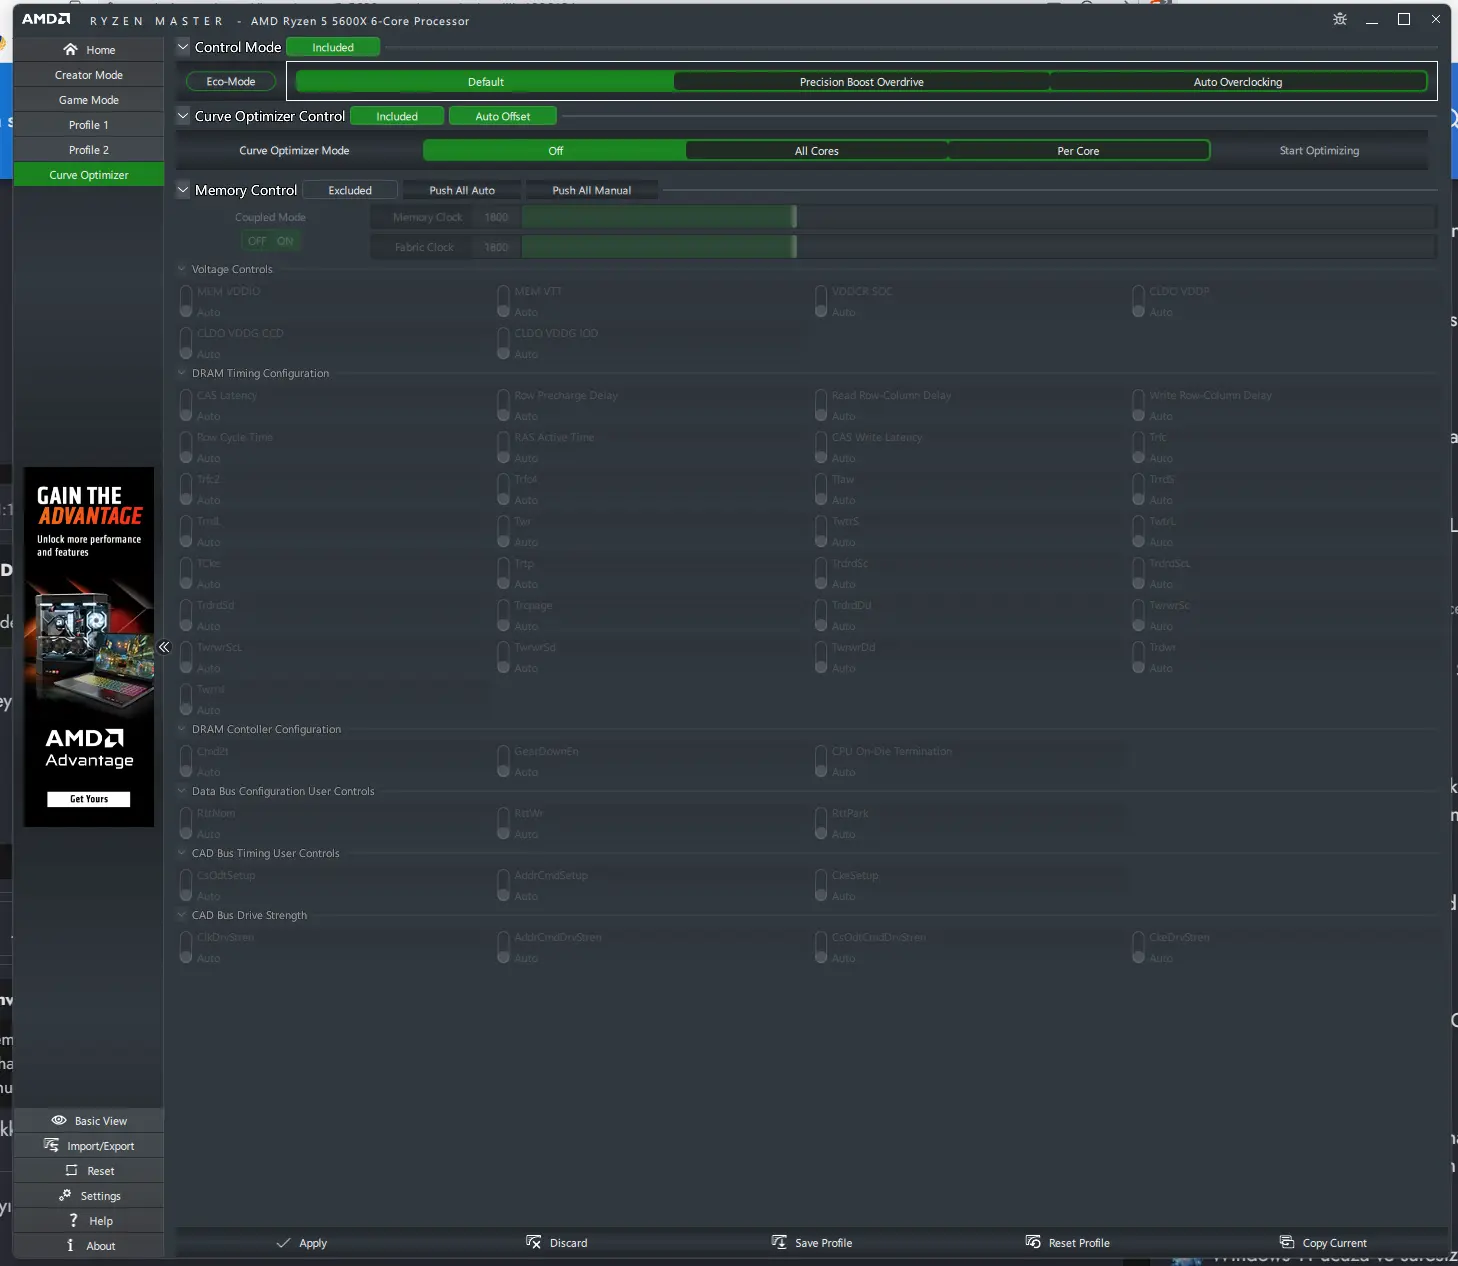Collapse the Curve Optimizer Control section
Screen dimensions: 1458x1266
pos(183,116)
